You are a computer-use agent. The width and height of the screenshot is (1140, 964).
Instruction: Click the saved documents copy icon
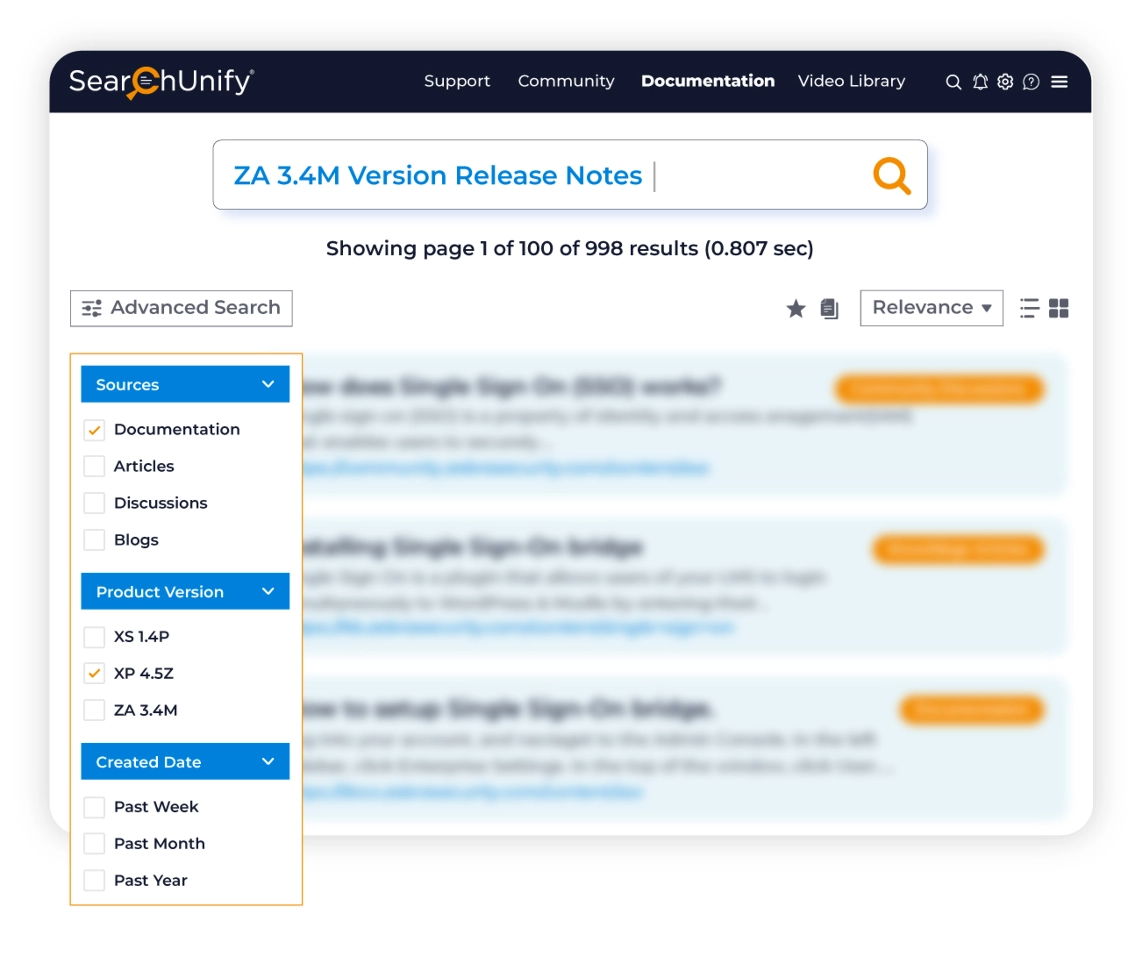click(830, 309)
